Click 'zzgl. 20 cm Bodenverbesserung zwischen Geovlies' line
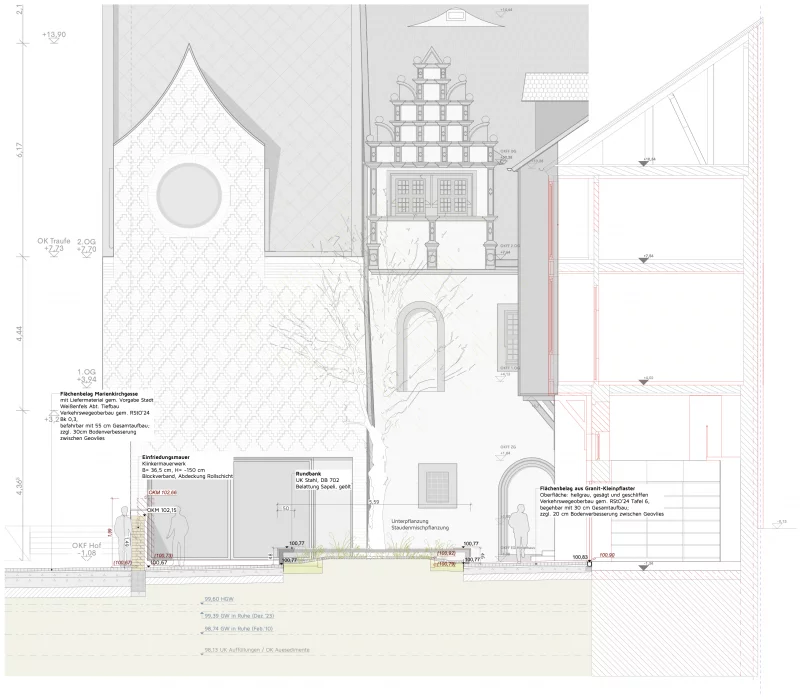The height and width of the screenshot is (700, 800). [602, 515]
